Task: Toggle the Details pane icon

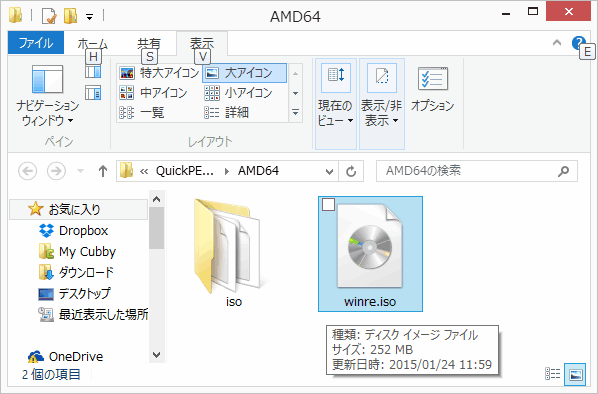Action: pos(93,93)
